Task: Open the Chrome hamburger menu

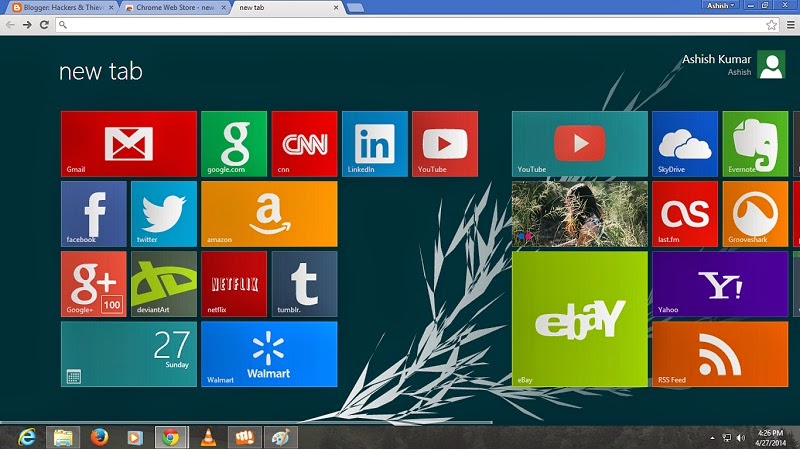Action: (790, 24)
